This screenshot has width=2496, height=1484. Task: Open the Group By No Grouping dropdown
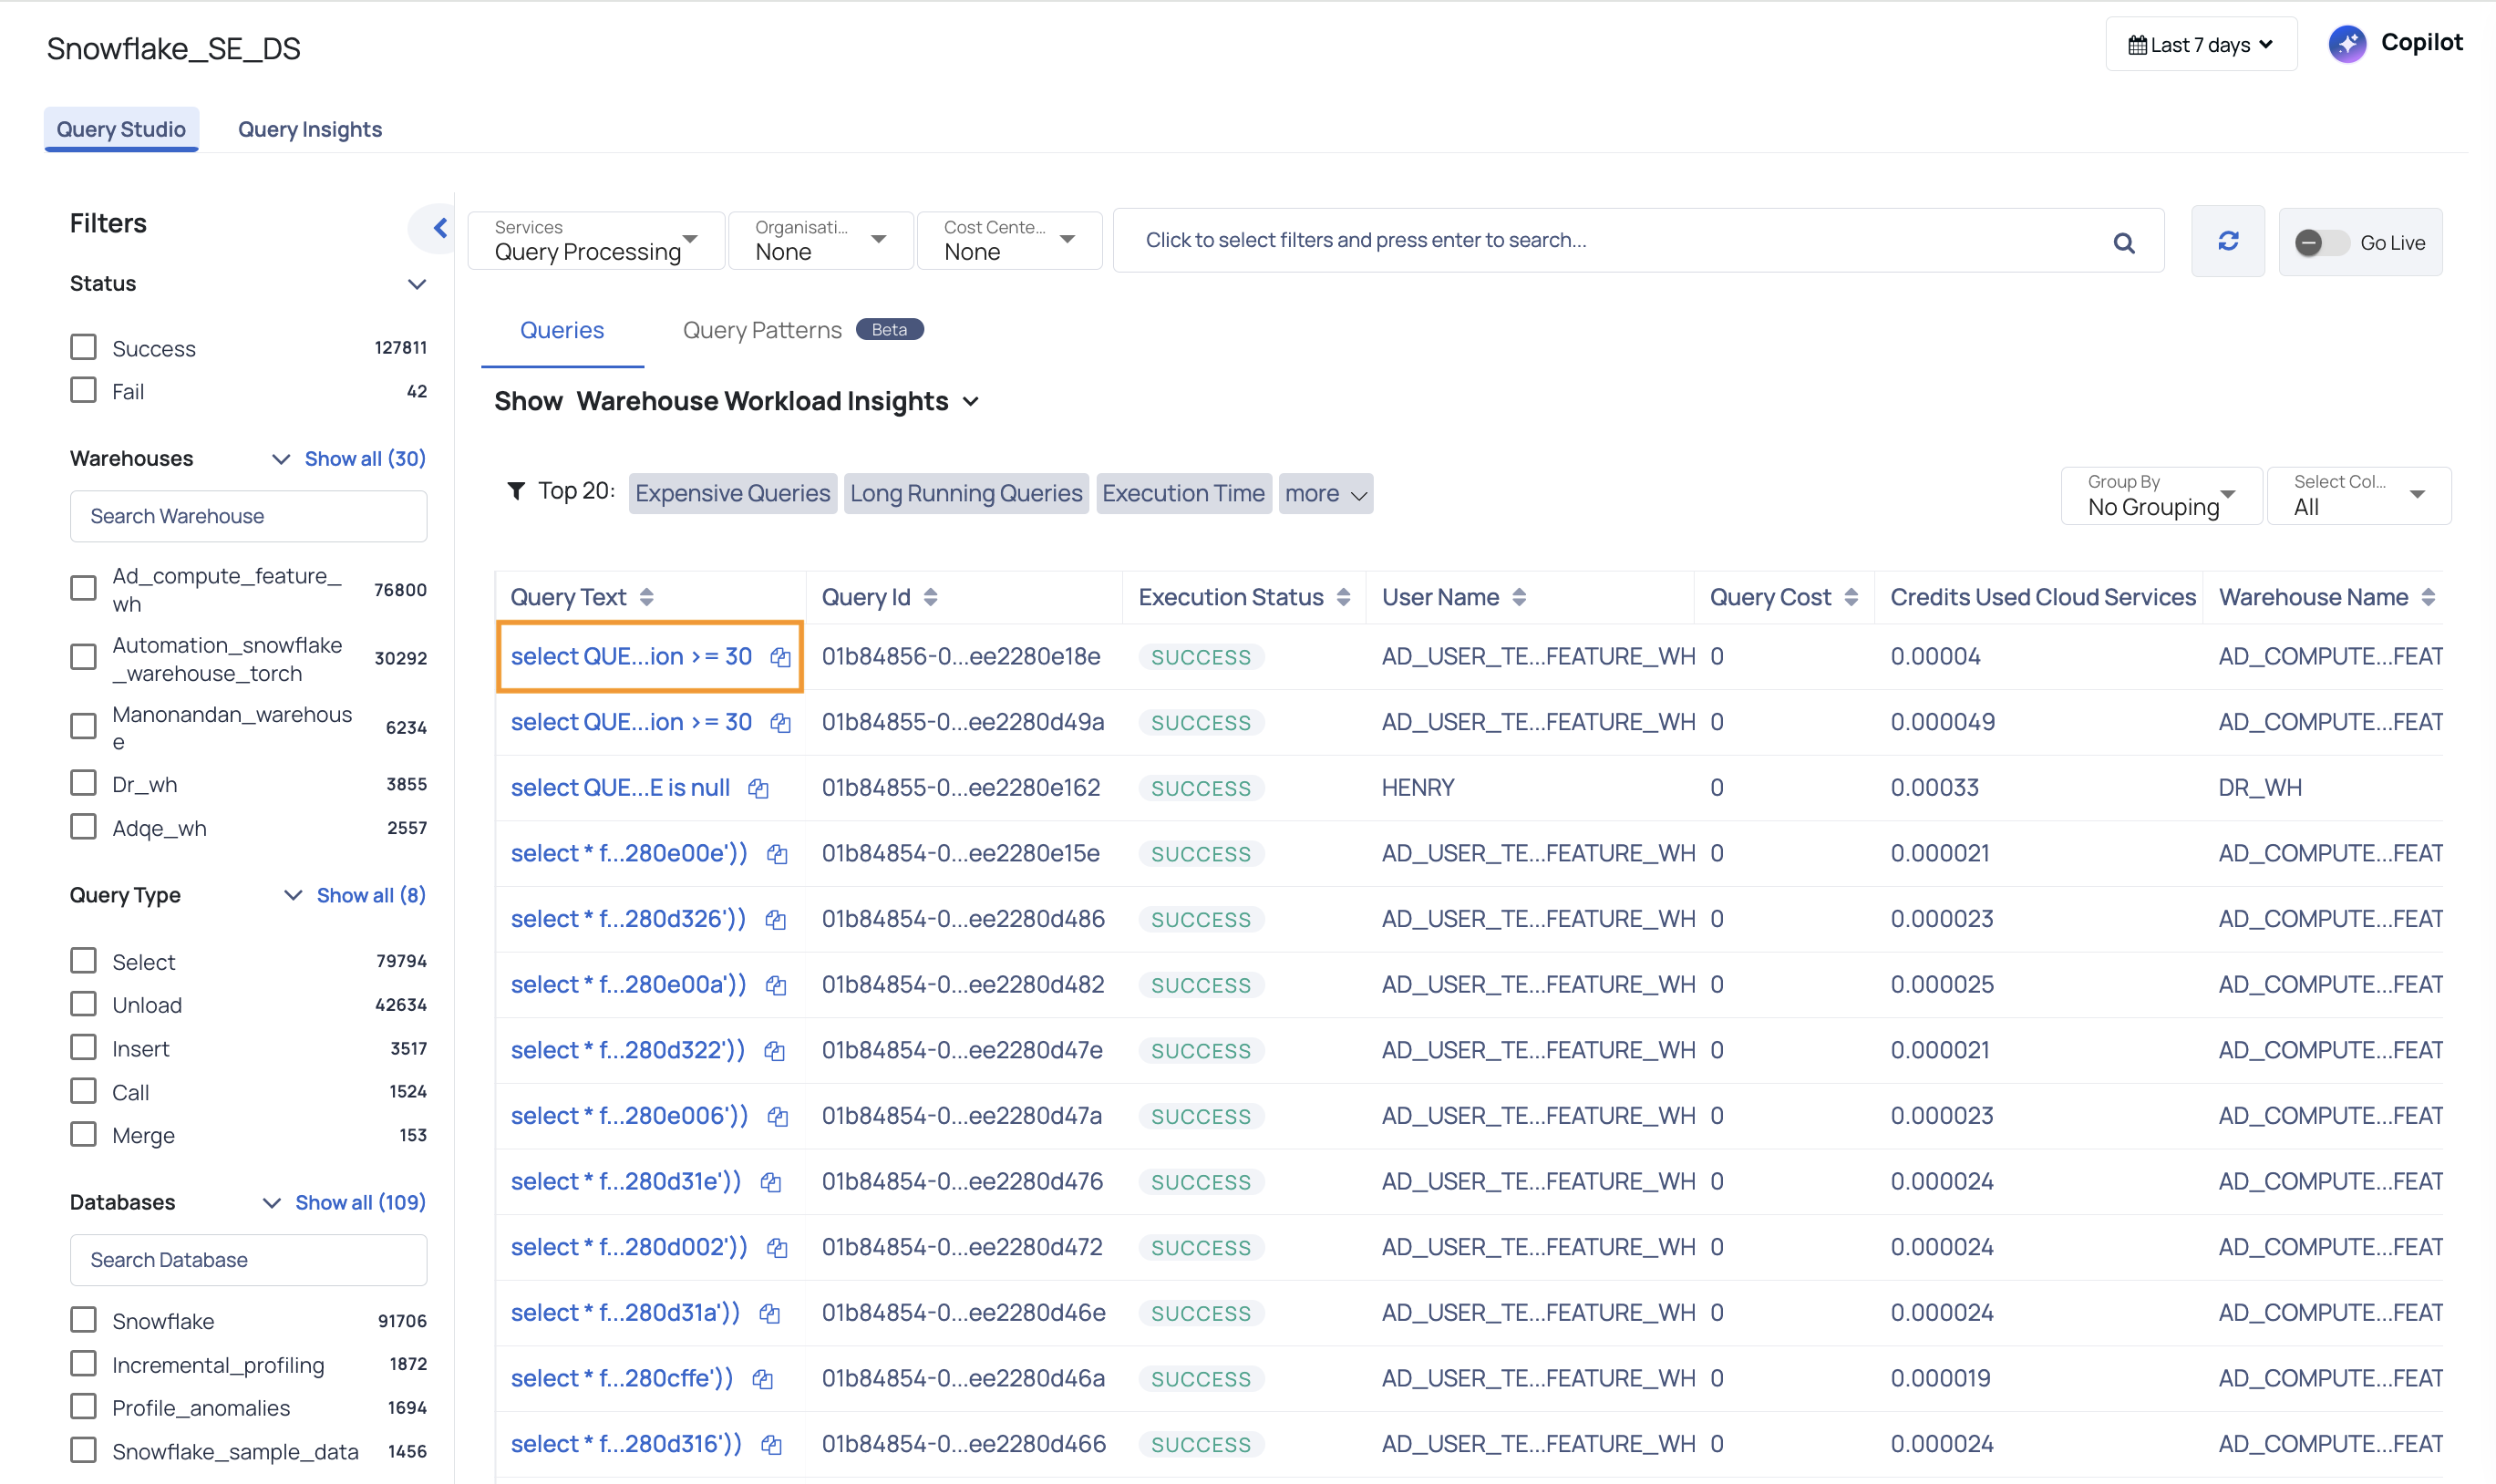tap(2161, 496)
